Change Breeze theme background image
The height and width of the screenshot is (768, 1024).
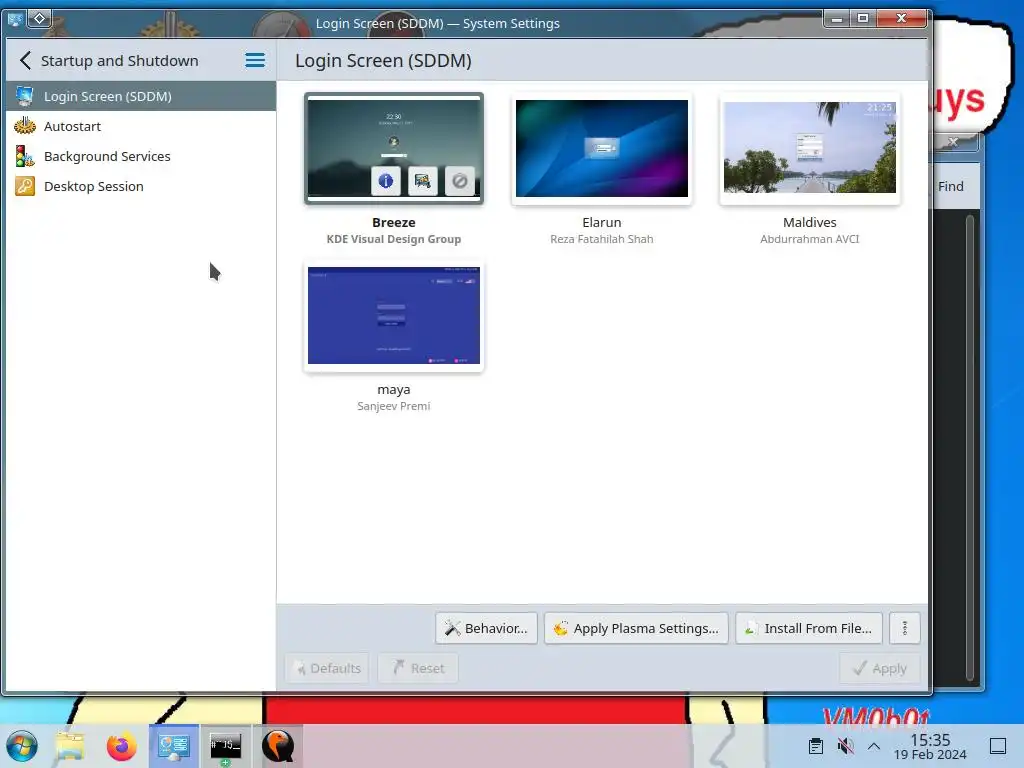(x=423, y=181)
